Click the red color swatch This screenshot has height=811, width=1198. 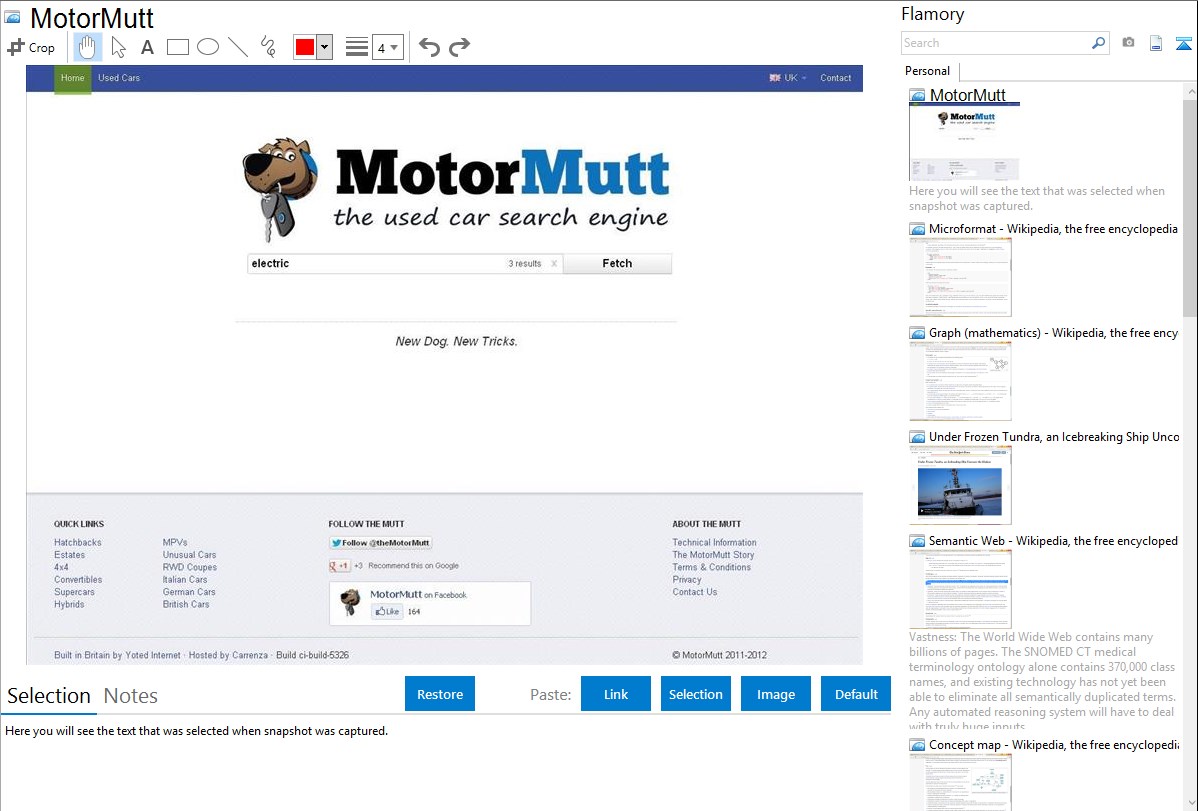[x=305, y=47]
